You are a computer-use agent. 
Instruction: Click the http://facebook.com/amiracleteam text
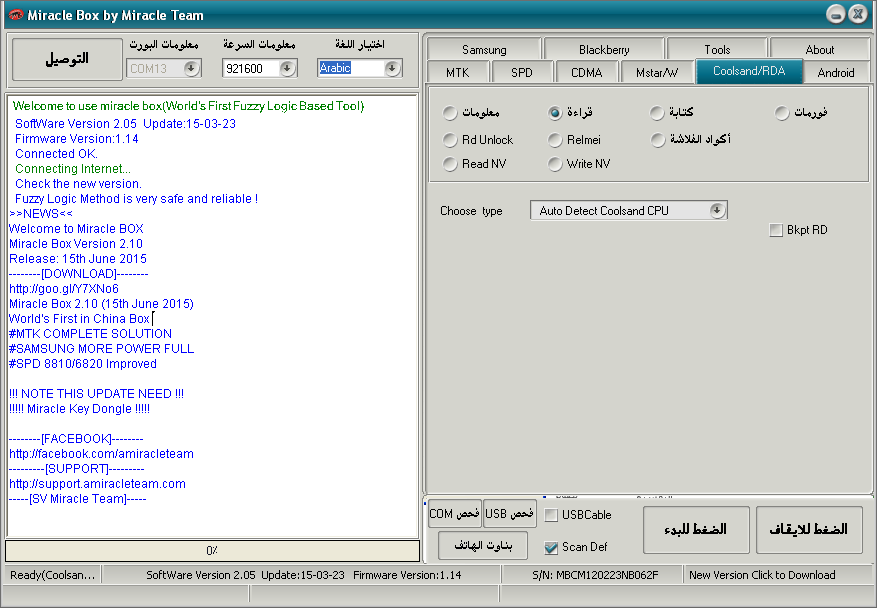tap(101, 454)
